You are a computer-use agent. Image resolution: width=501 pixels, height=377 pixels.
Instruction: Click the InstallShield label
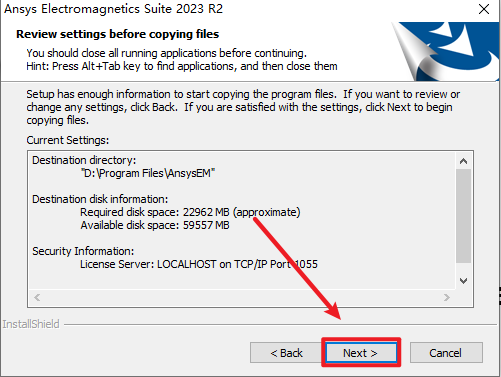pos(31,324)
